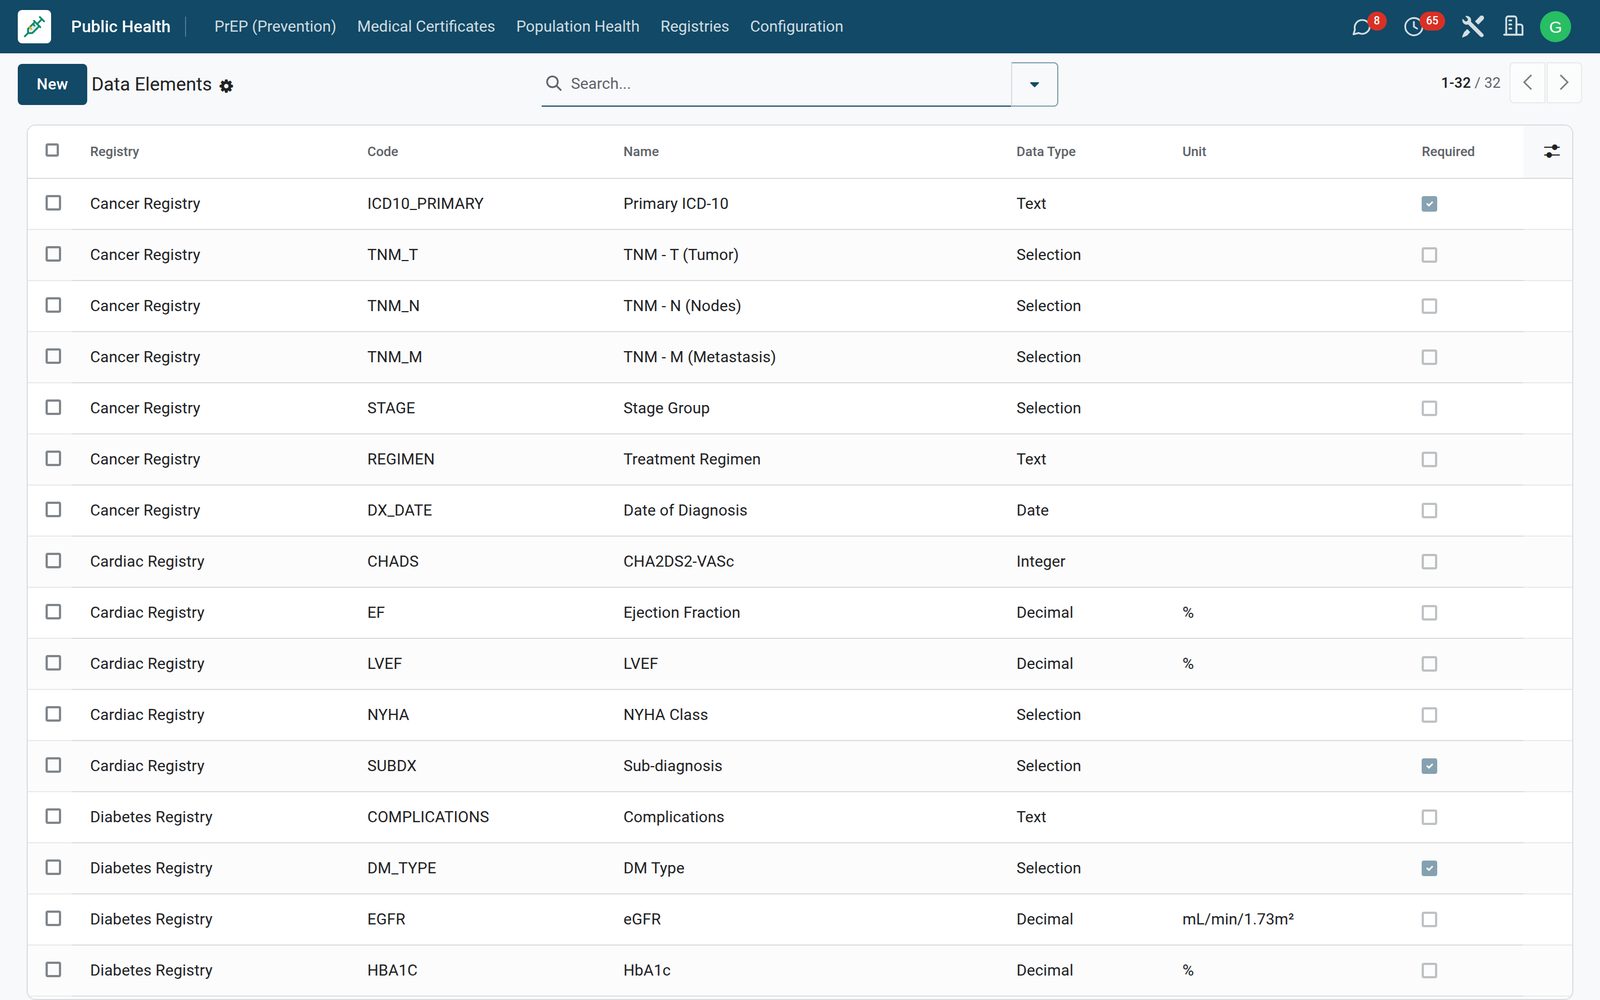Open optional columns adjust settings icon

coord(1551,151)
